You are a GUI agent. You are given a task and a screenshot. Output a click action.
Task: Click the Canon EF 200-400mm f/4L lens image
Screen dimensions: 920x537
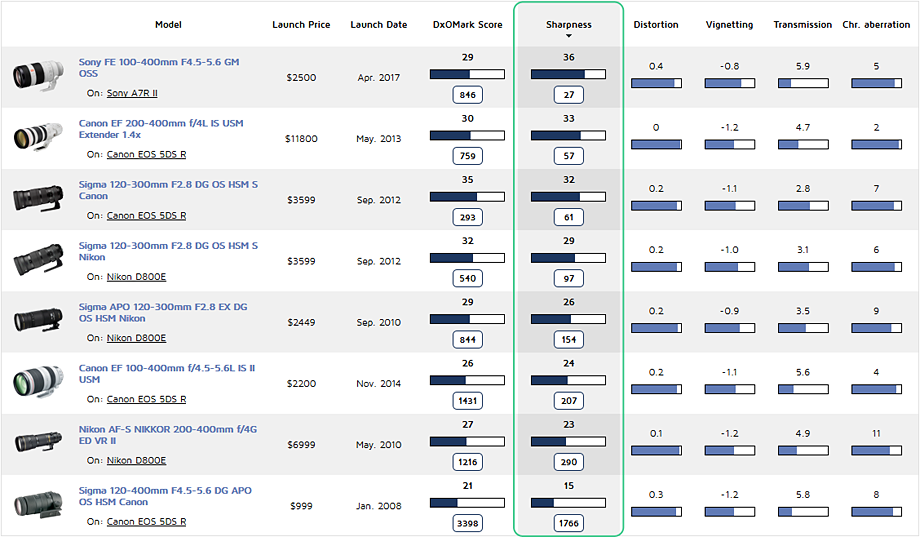pos(39,137)
